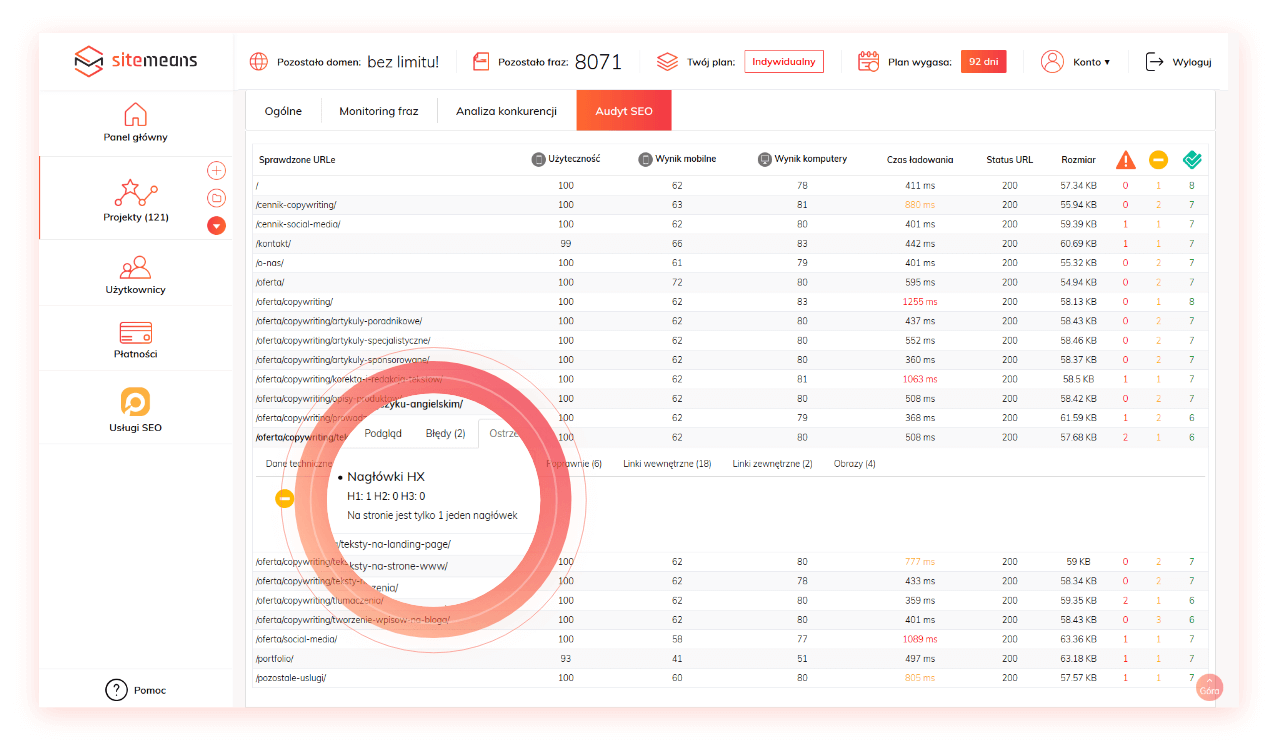The image size is (1278, 753).
Task: Collapse the yellow minus Nagłówki HX warning
Action: [285, 497]
